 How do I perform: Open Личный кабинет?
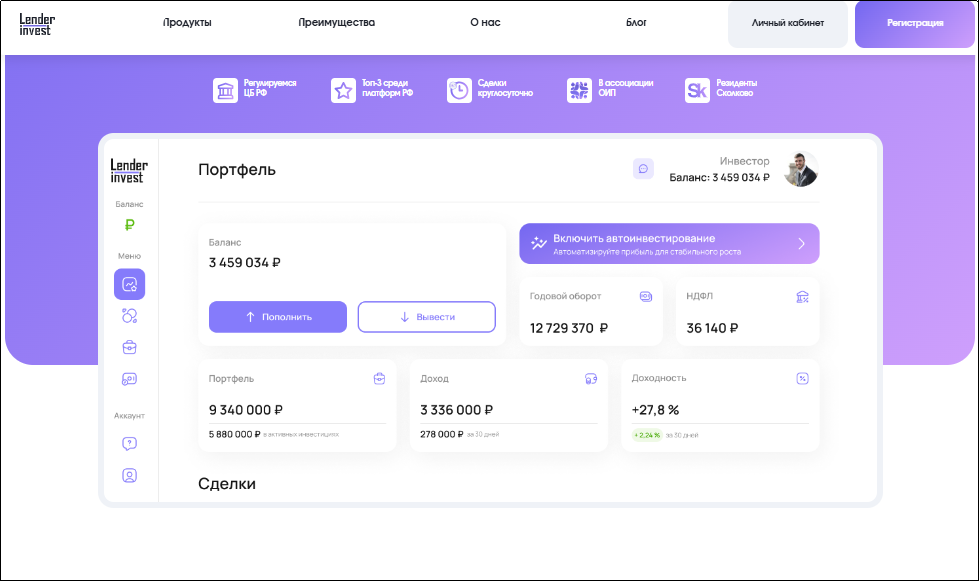[x=787, y=22]
